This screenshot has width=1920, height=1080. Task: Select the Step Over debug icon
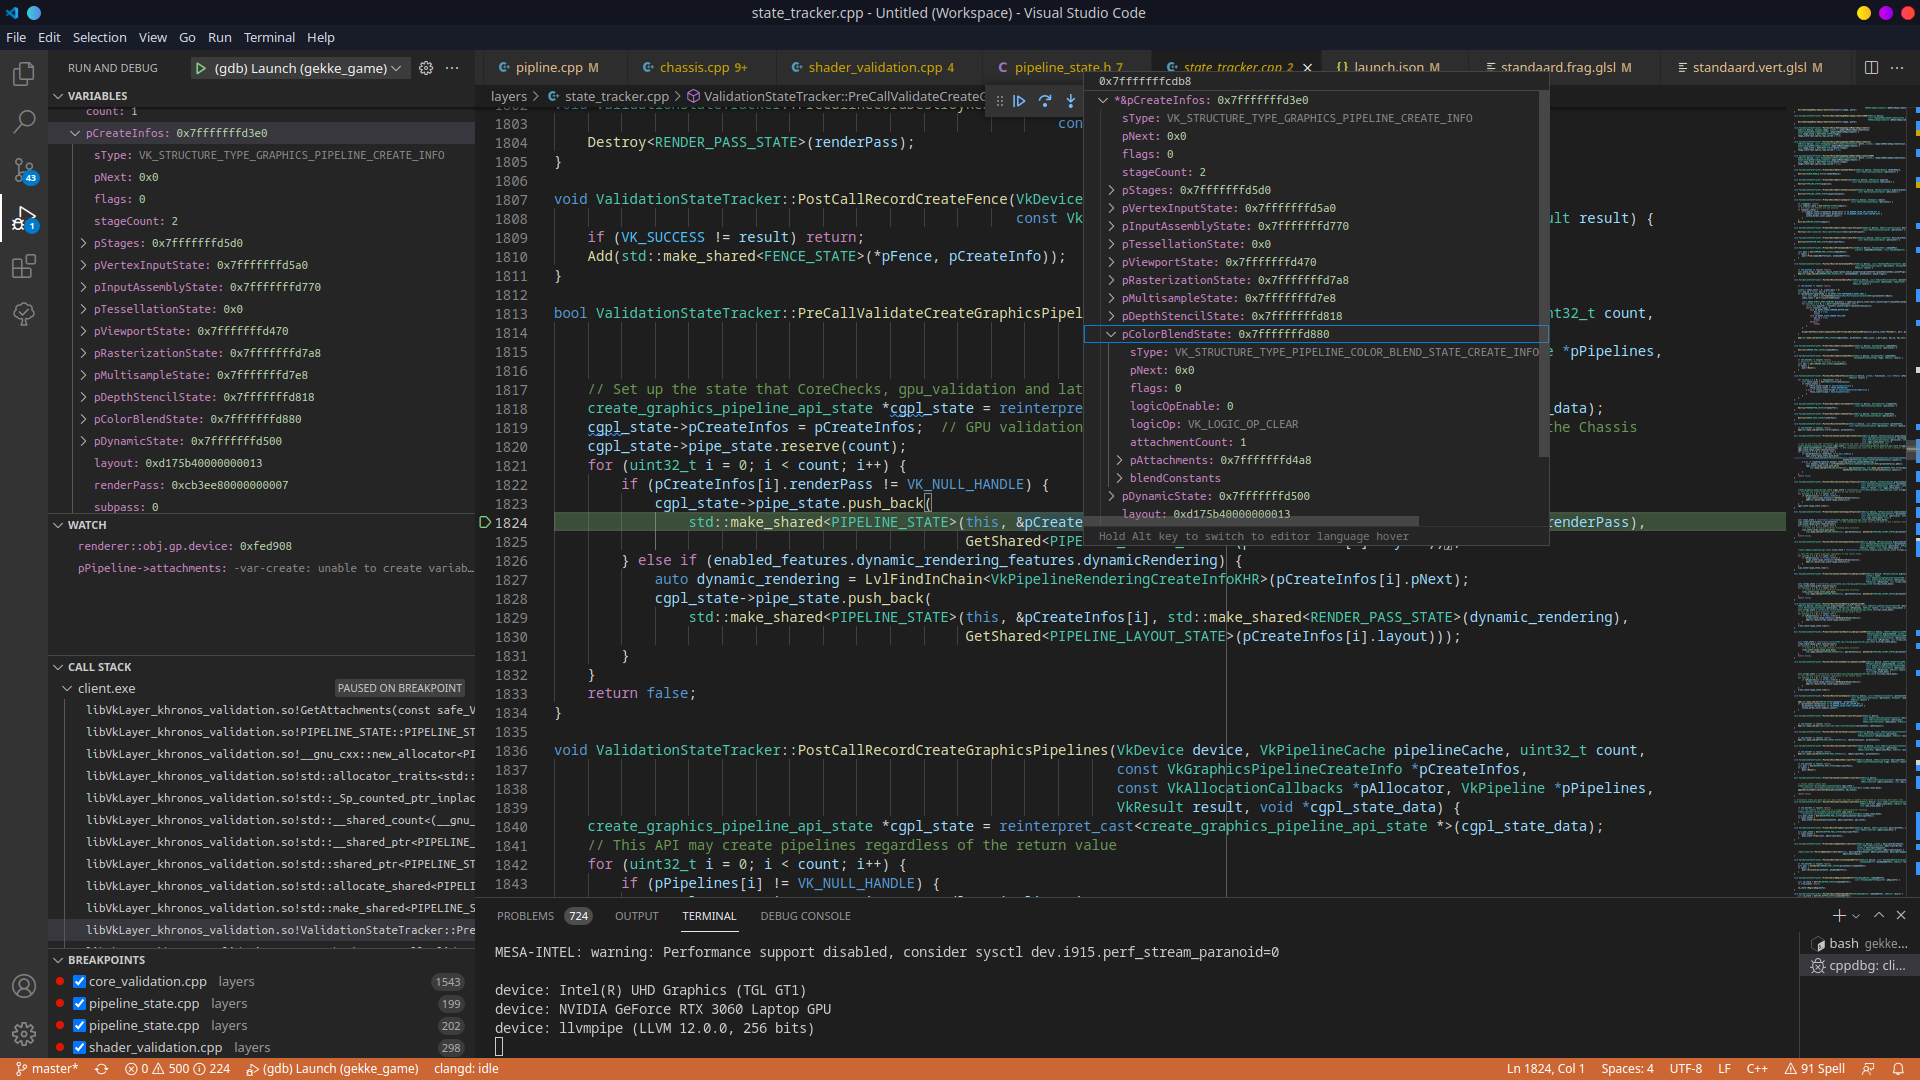tap(1045, 100)
